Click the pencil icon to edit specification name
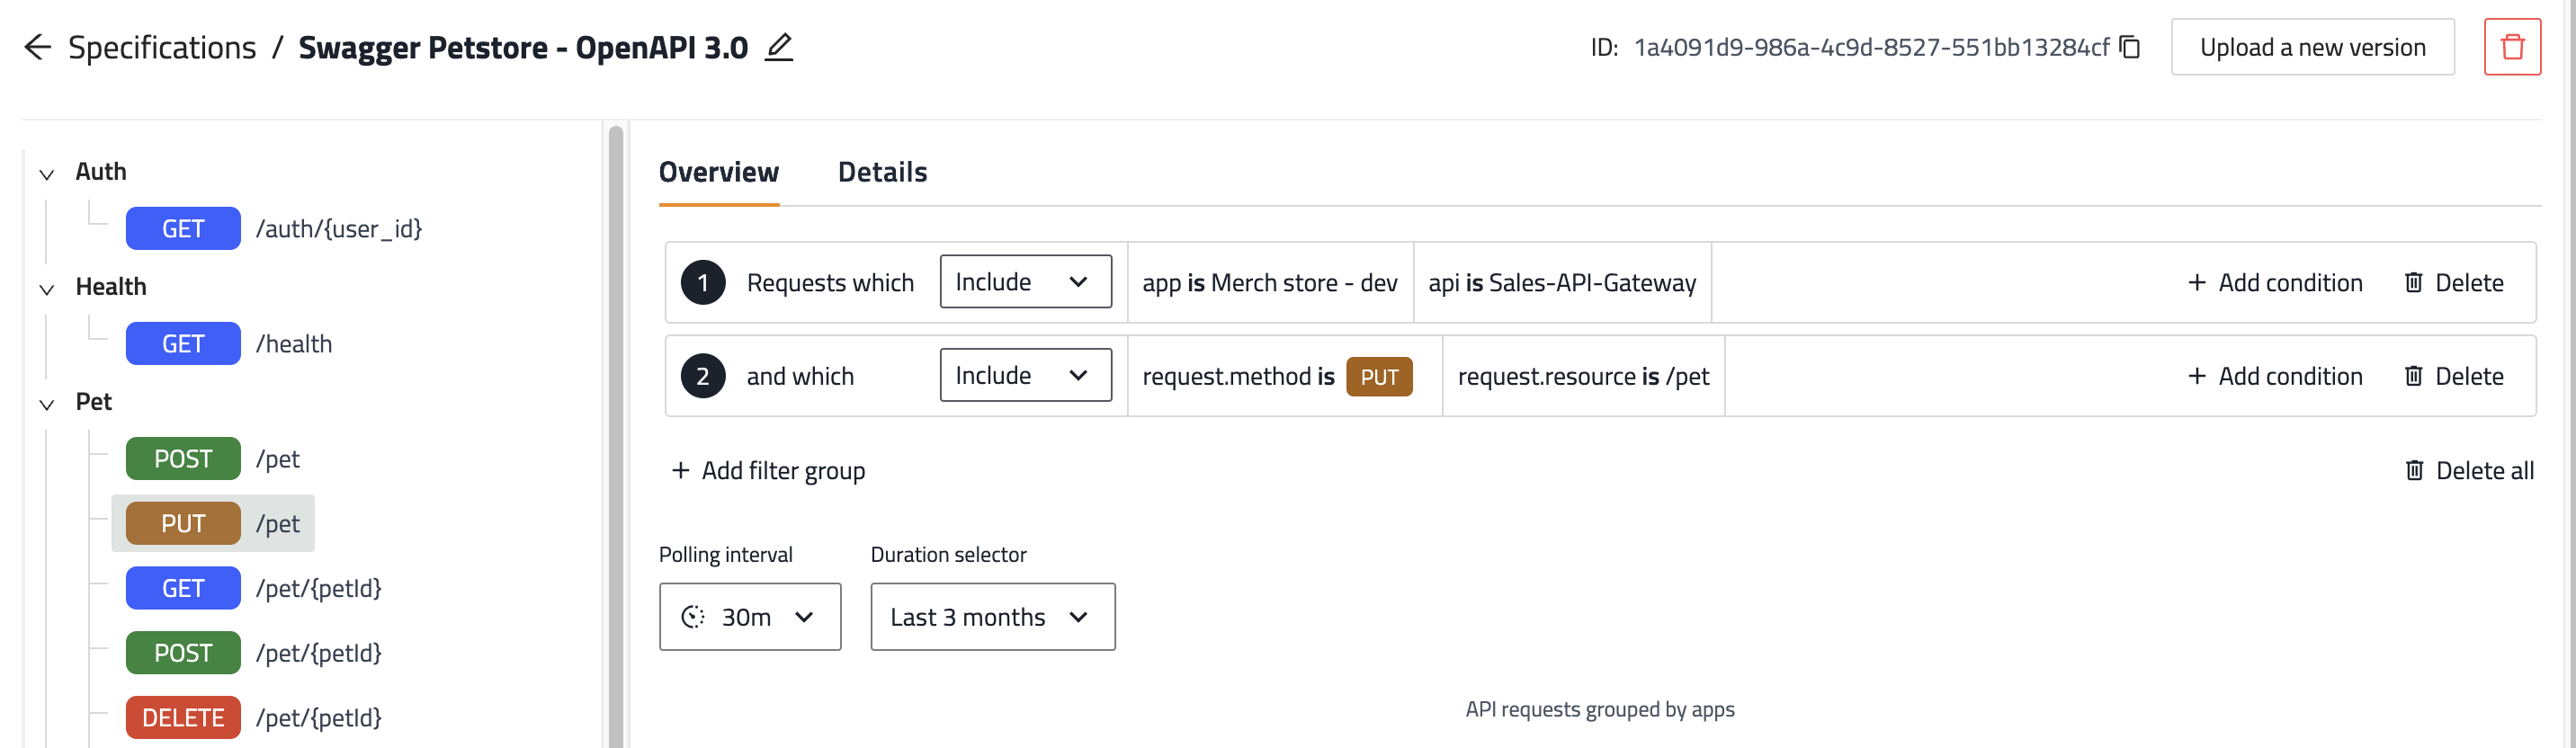The height and width of the screenshot is (748, 2576). click(x=778, y=47)
